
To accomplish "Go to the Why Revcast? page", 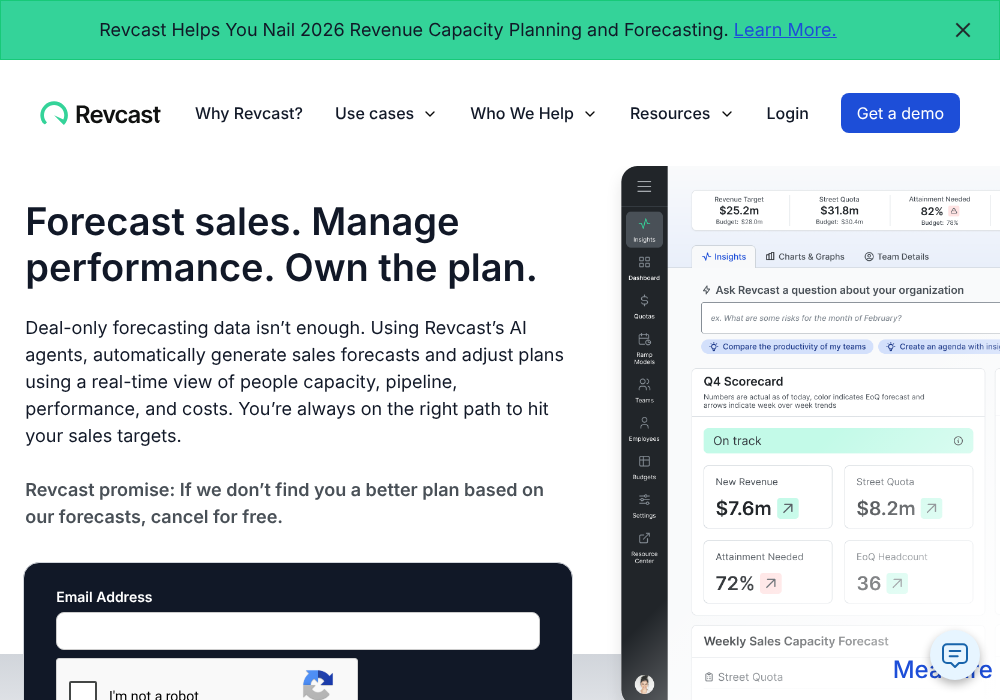I will (x=249, y=114).
